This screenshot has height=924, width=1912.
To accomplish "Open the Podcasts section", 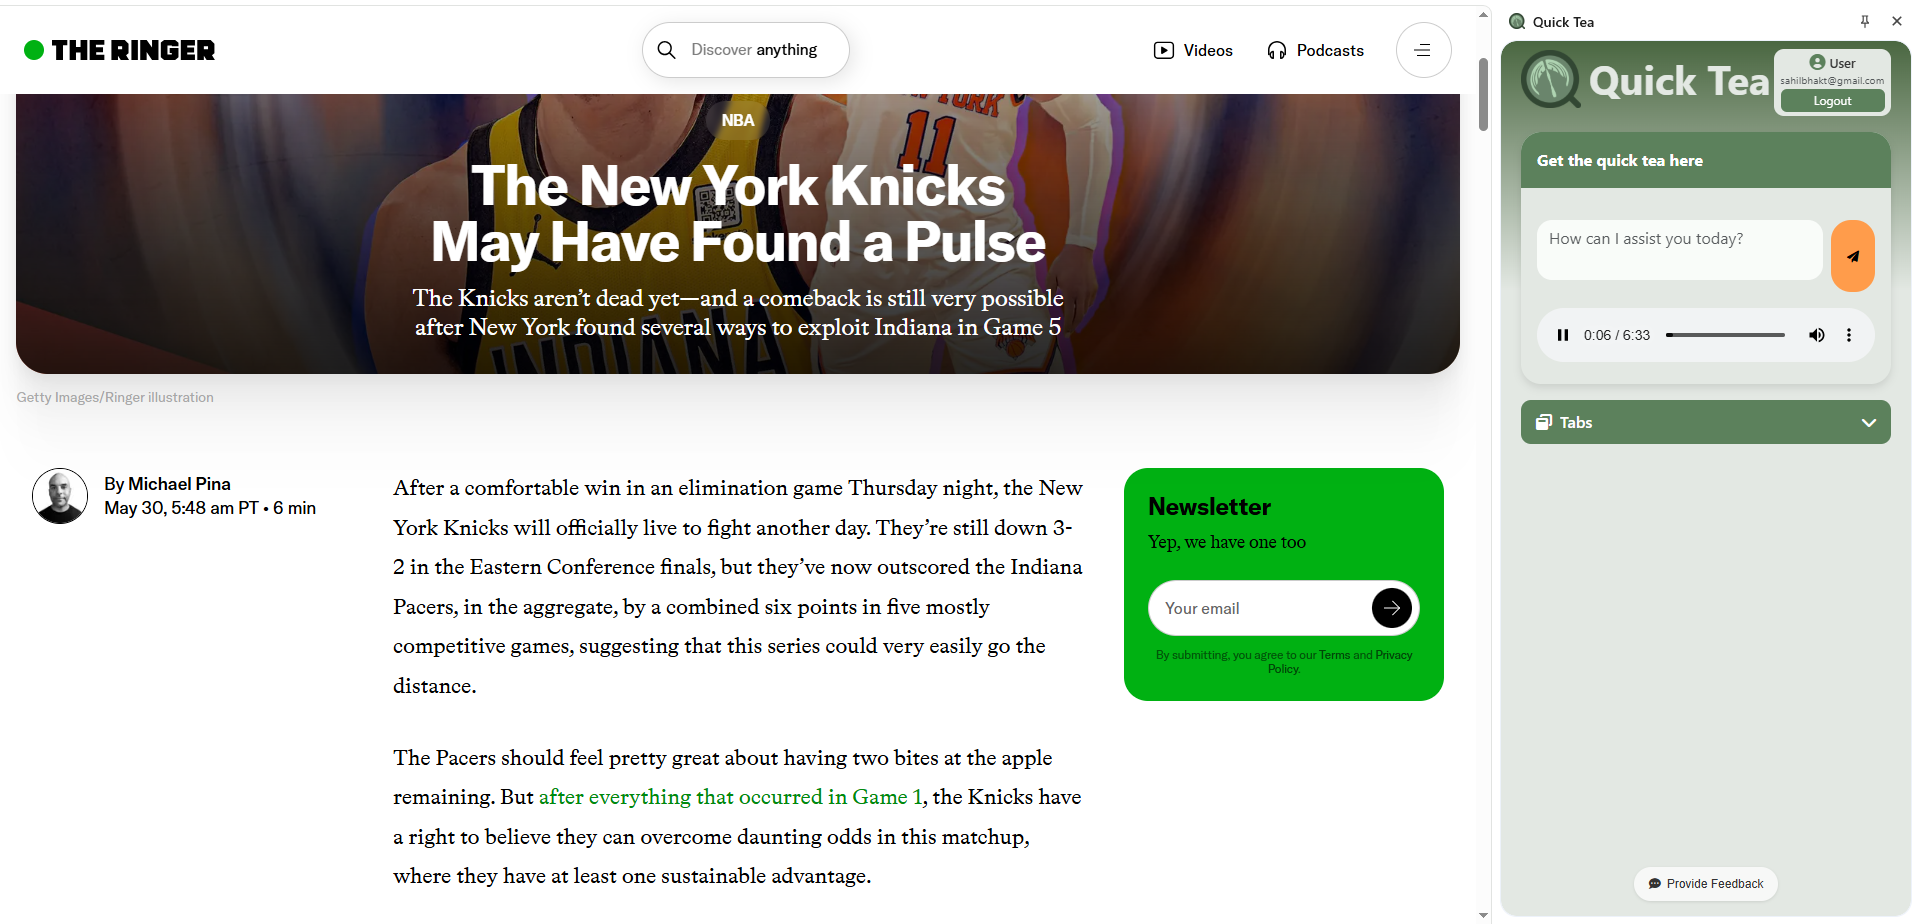I will click(x=1315, y=50).
